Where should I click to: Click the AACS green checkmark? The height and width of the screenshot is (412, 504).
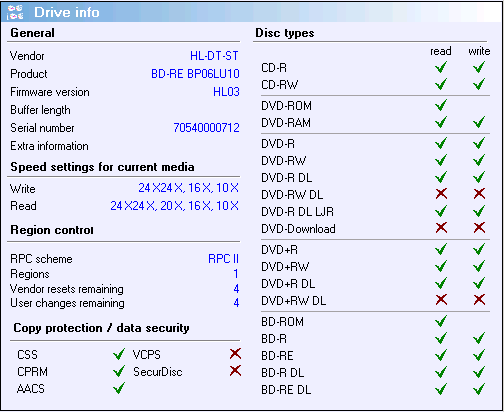click(119, 388)
